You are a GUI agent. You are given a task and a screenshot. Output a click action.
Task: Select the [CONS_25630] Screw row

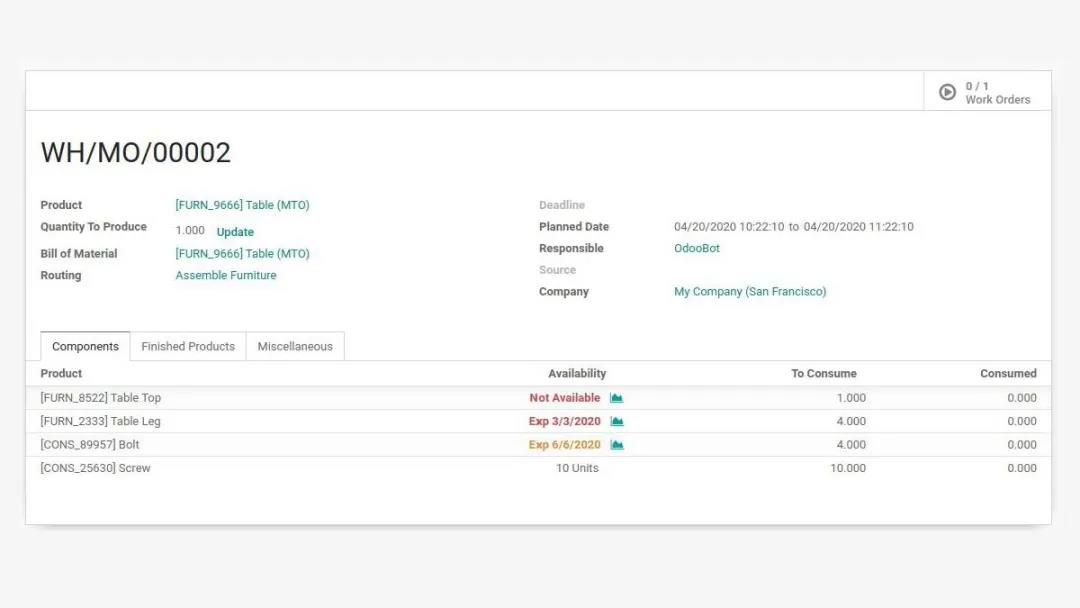(x=539, y=468)
